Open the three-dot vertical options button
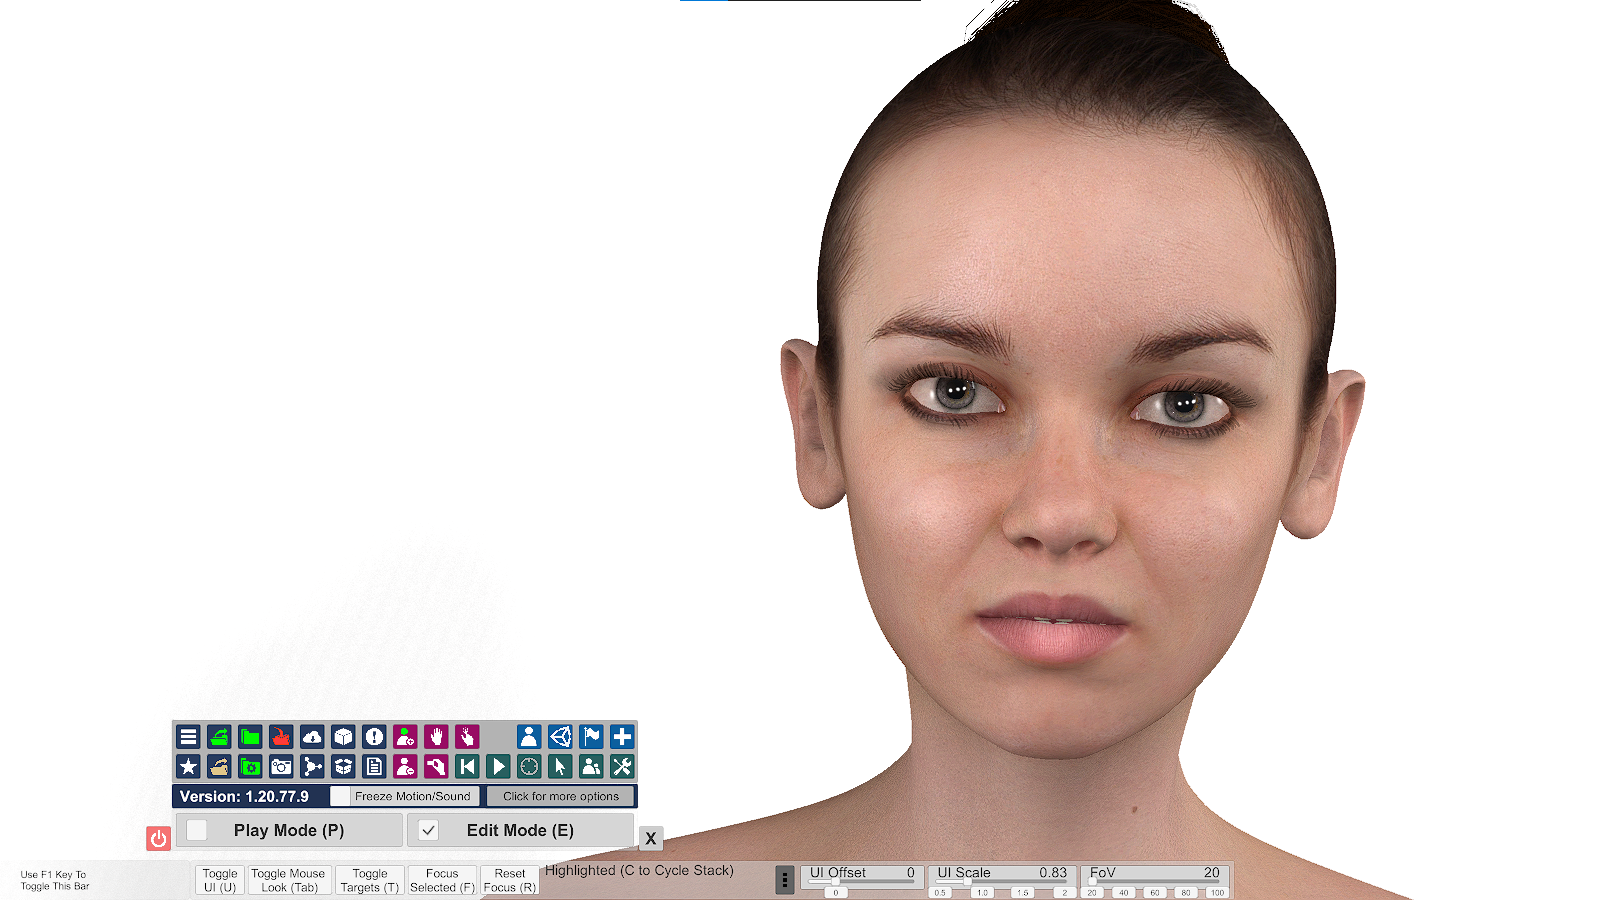 click(x=785, y=880)
